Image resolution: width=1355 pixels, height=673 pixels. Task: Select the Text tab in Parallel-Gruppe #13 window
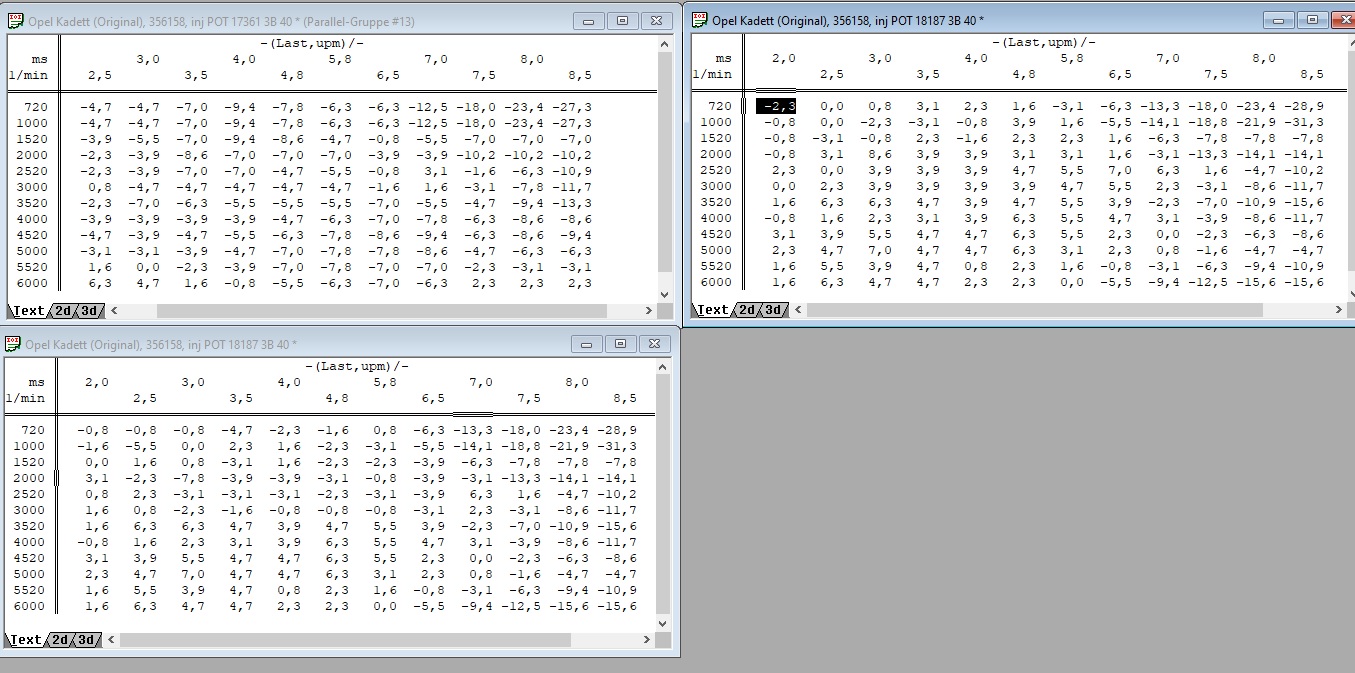(28, 311)
